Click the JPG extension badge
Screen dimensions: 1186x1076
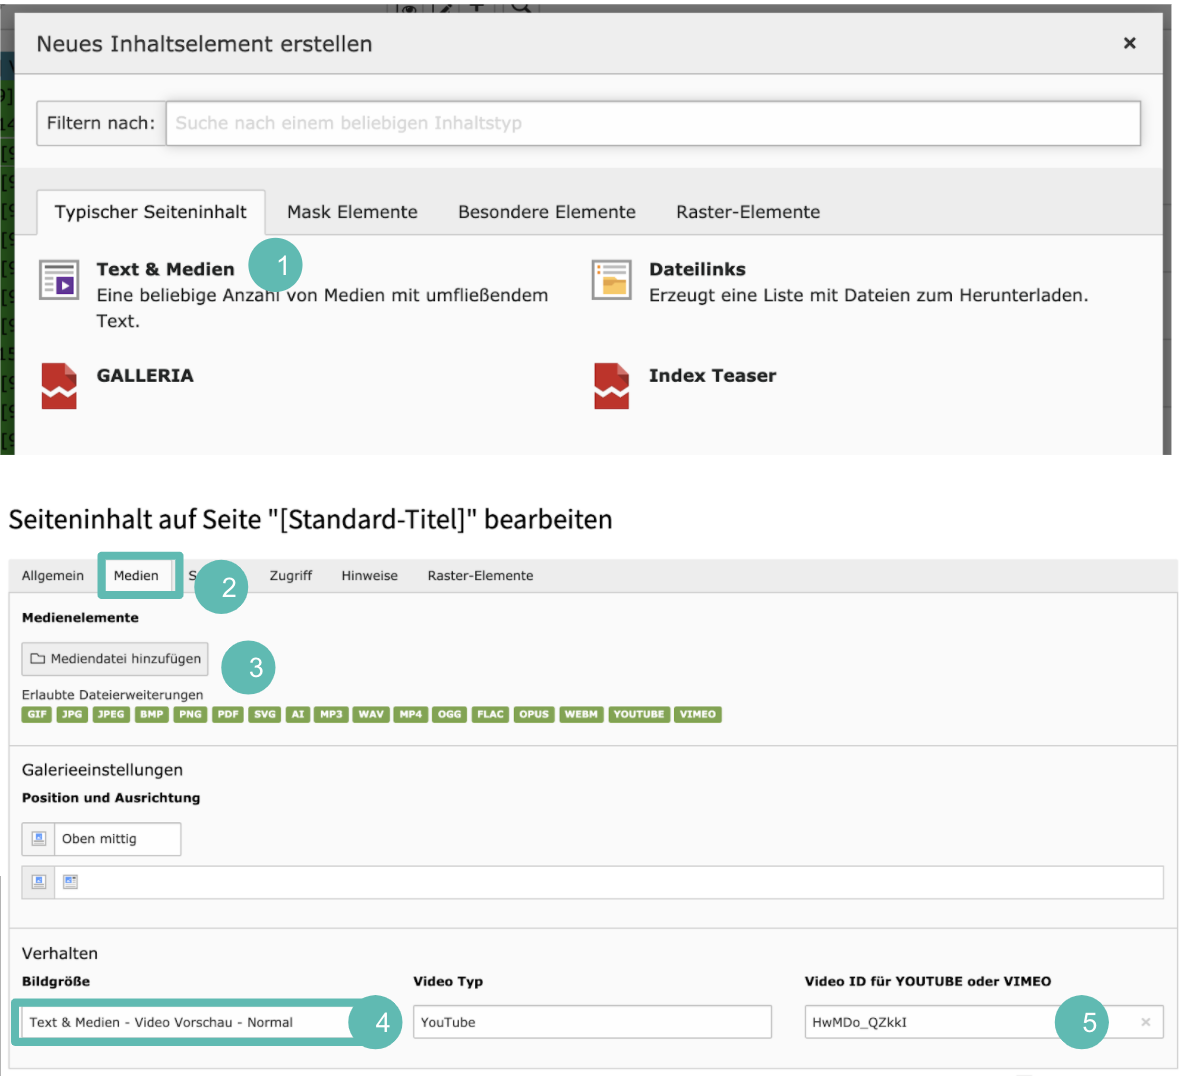(72, 714)
